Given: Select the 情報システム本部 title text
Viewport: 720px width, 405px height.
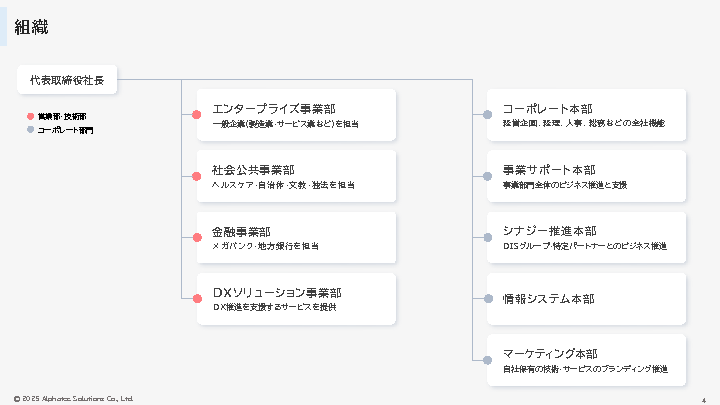Looking at the screenshot, I should click(548, 299).
